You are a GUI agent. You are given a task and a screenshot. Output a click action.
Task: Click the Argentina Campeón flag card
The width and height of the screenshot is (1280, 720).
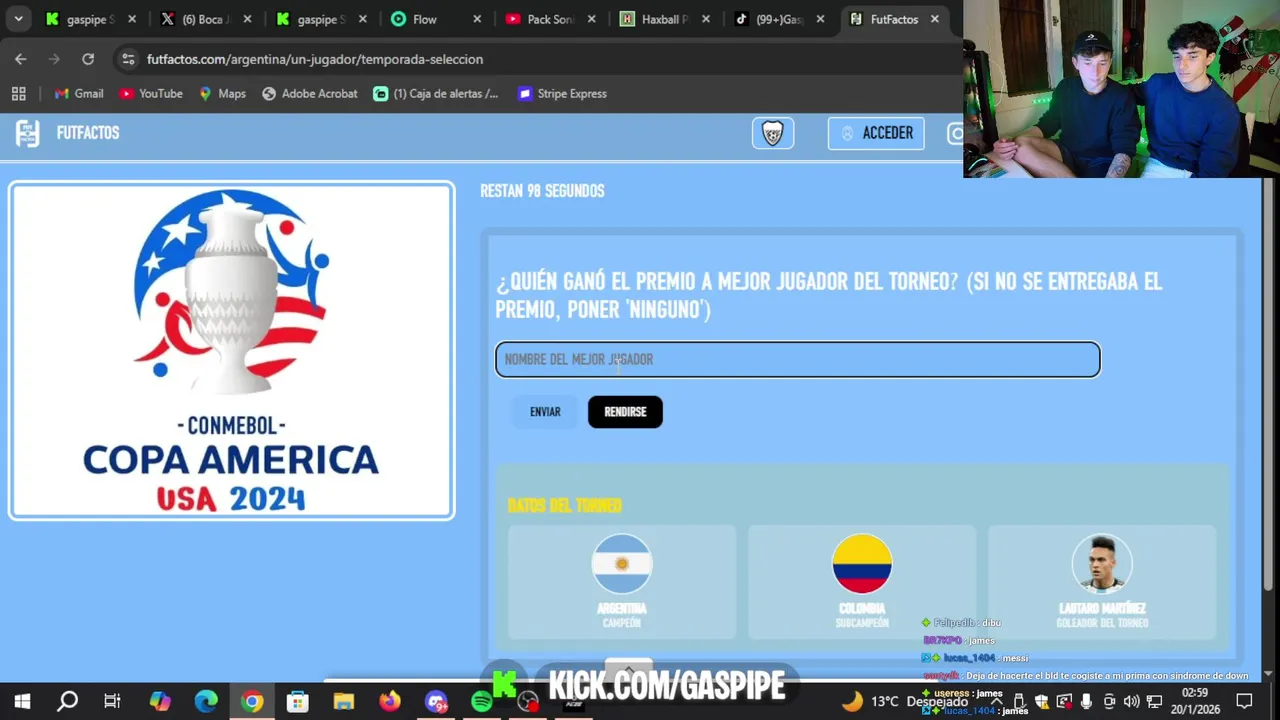click(622, 582)
